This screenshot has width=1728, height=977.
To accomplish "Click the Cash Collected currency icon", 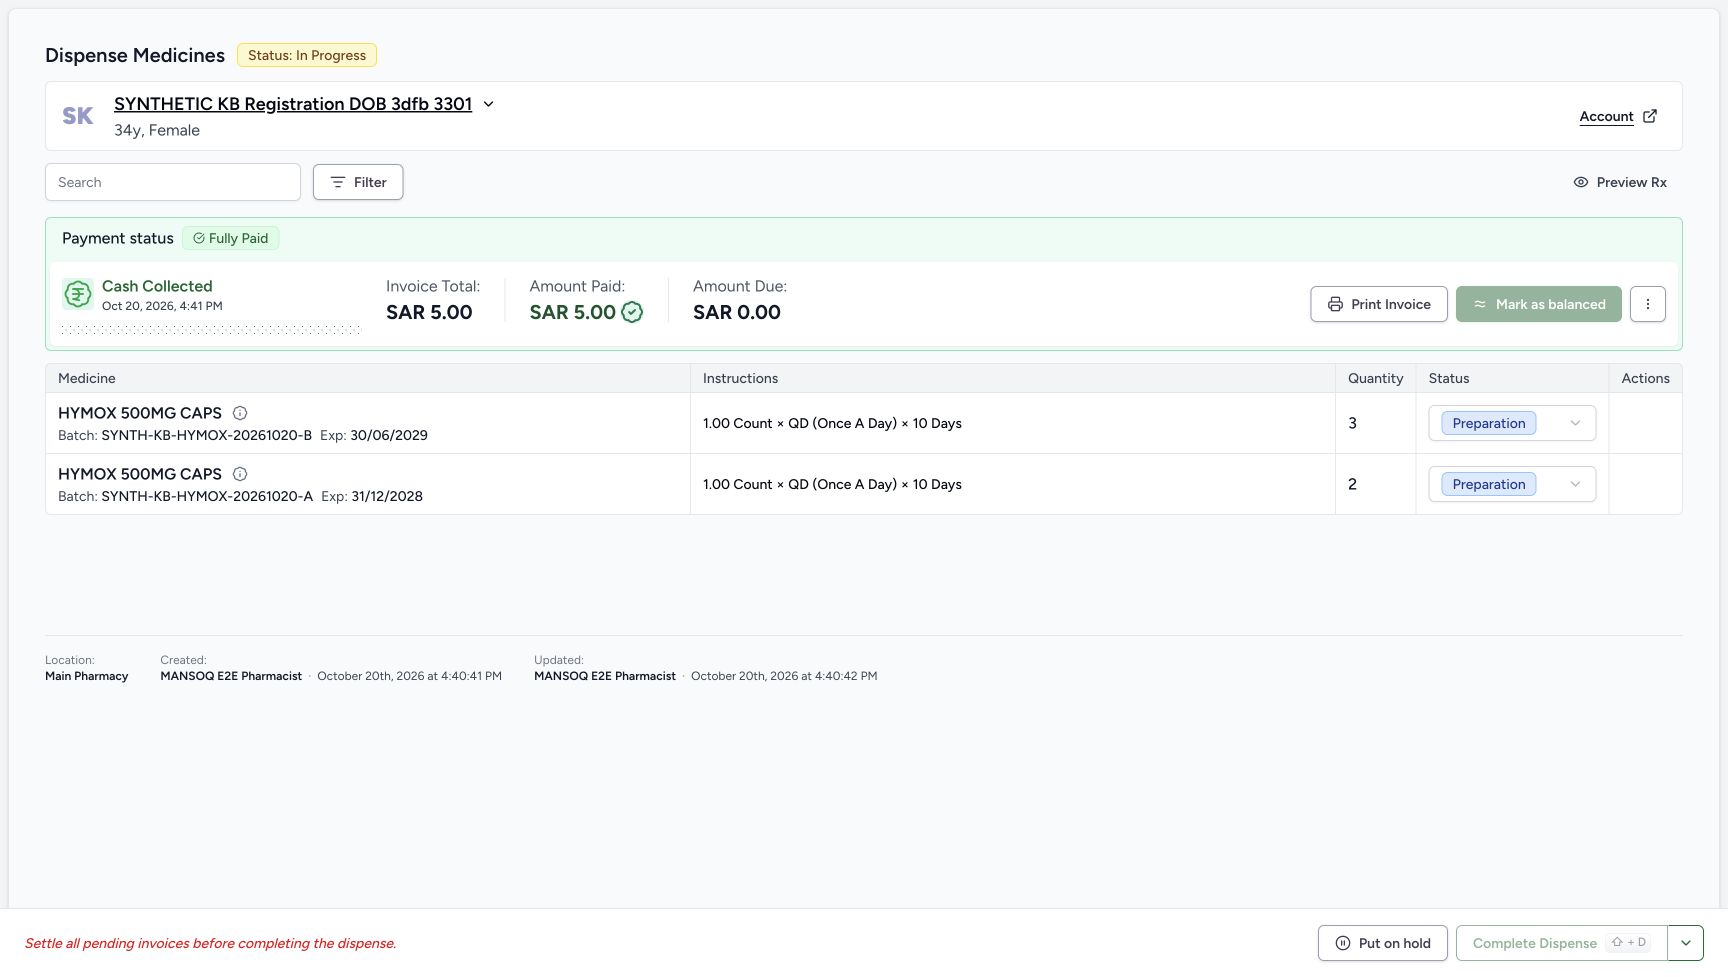I will click(78, 294).
